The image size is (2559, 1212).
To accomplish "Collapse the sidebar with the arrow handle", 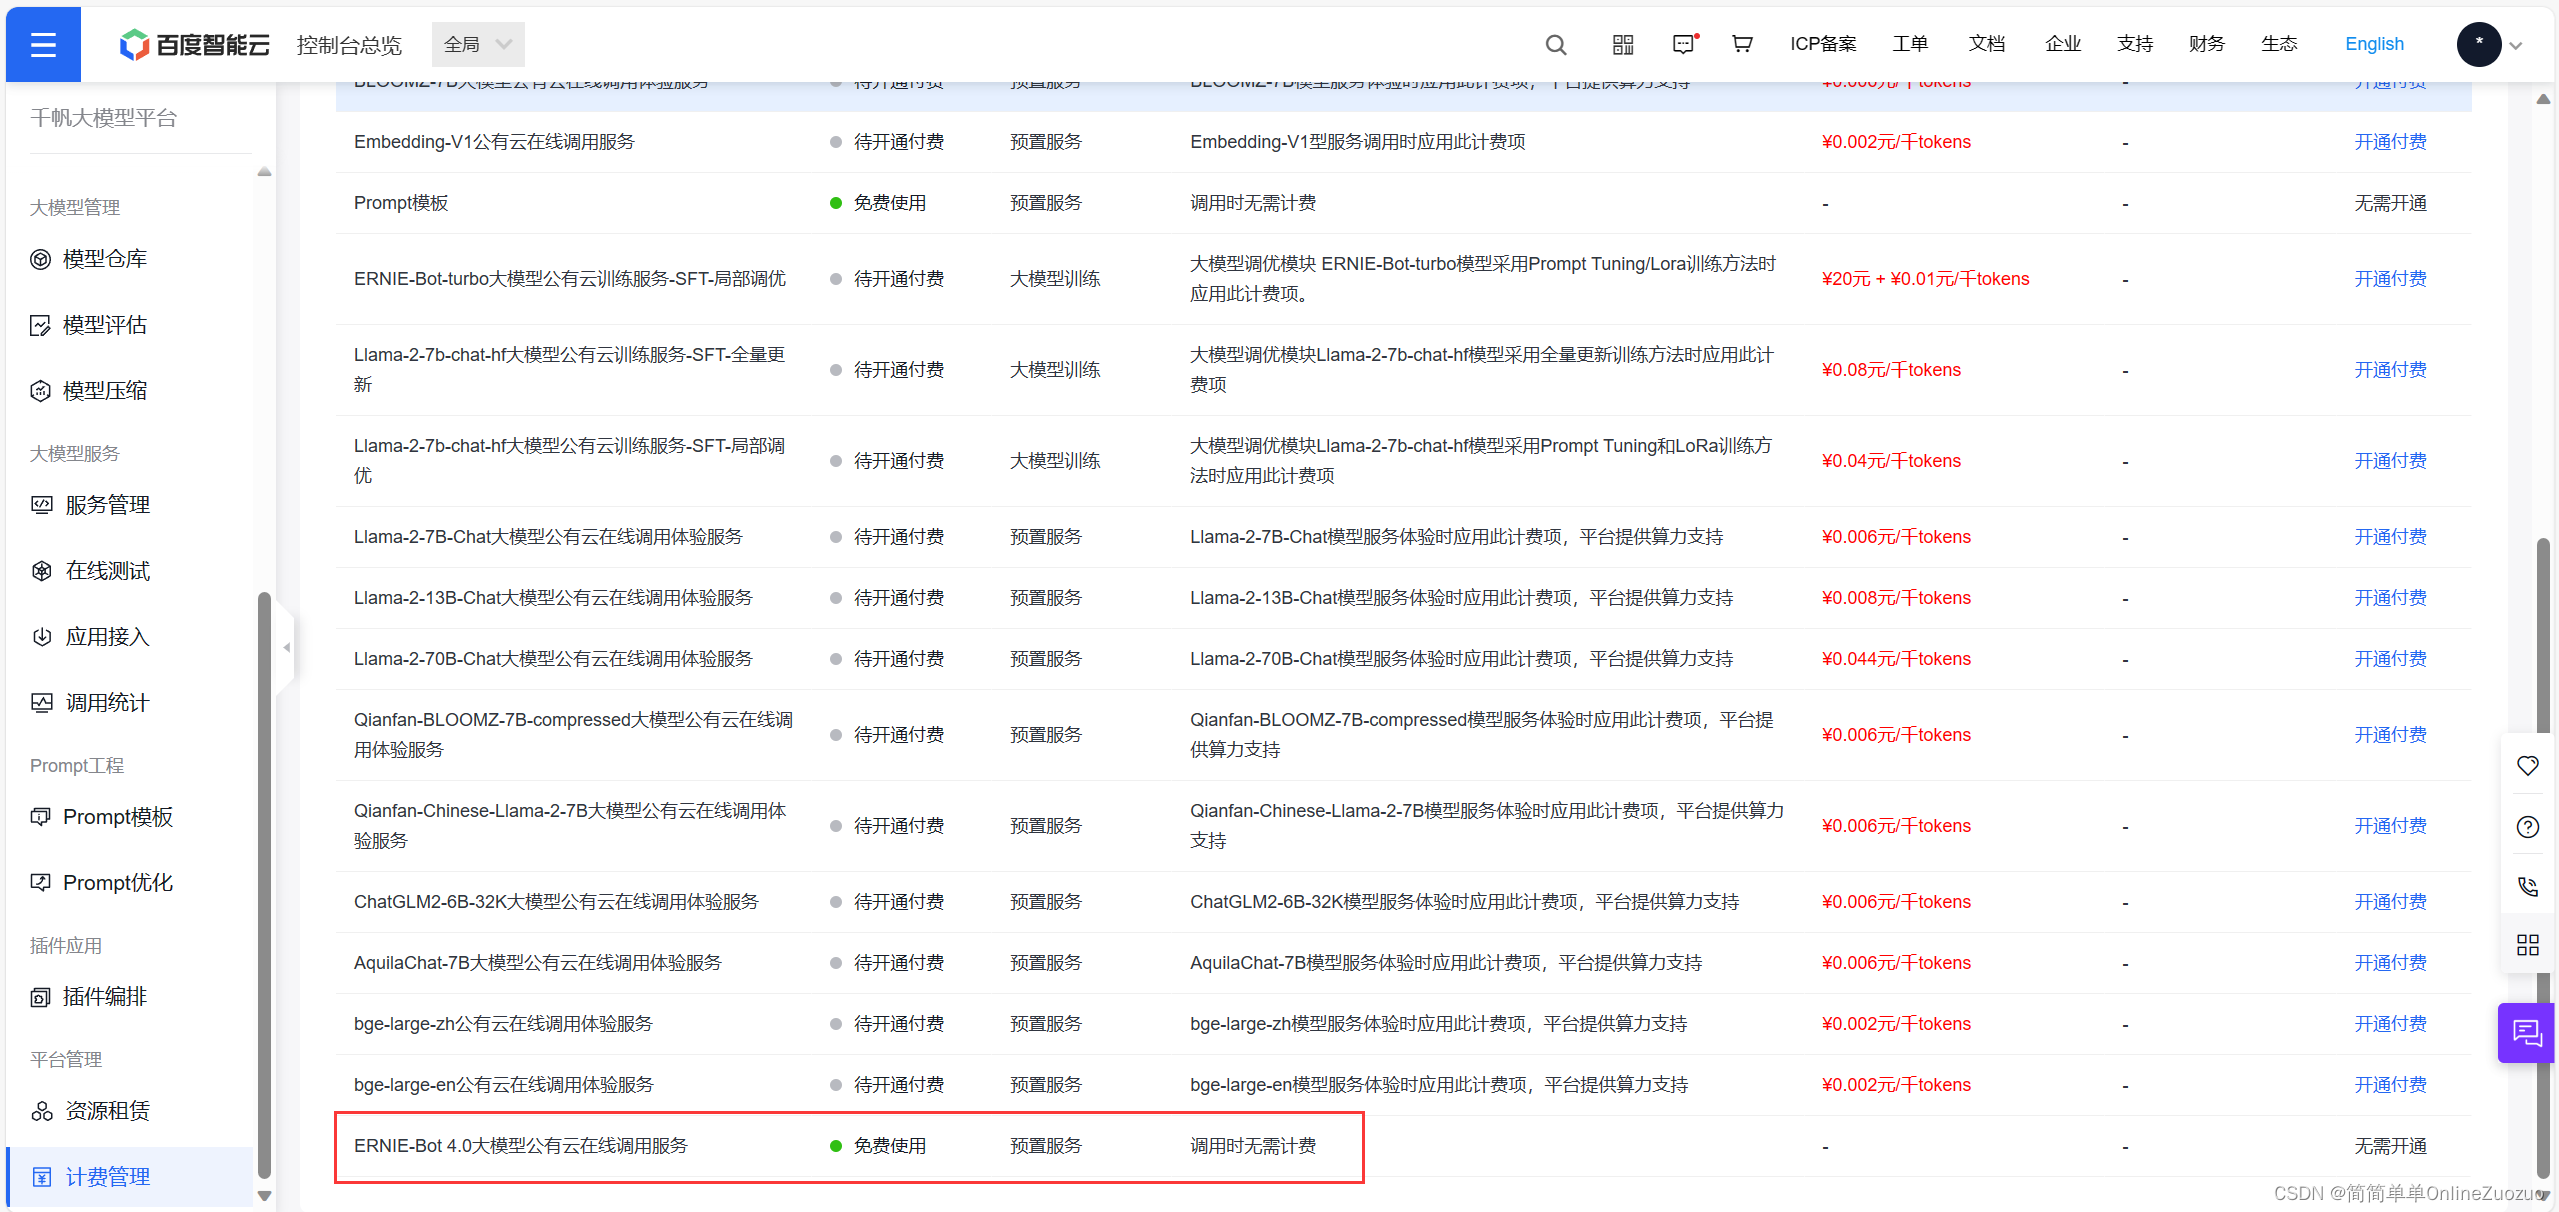I will point(286,647).
